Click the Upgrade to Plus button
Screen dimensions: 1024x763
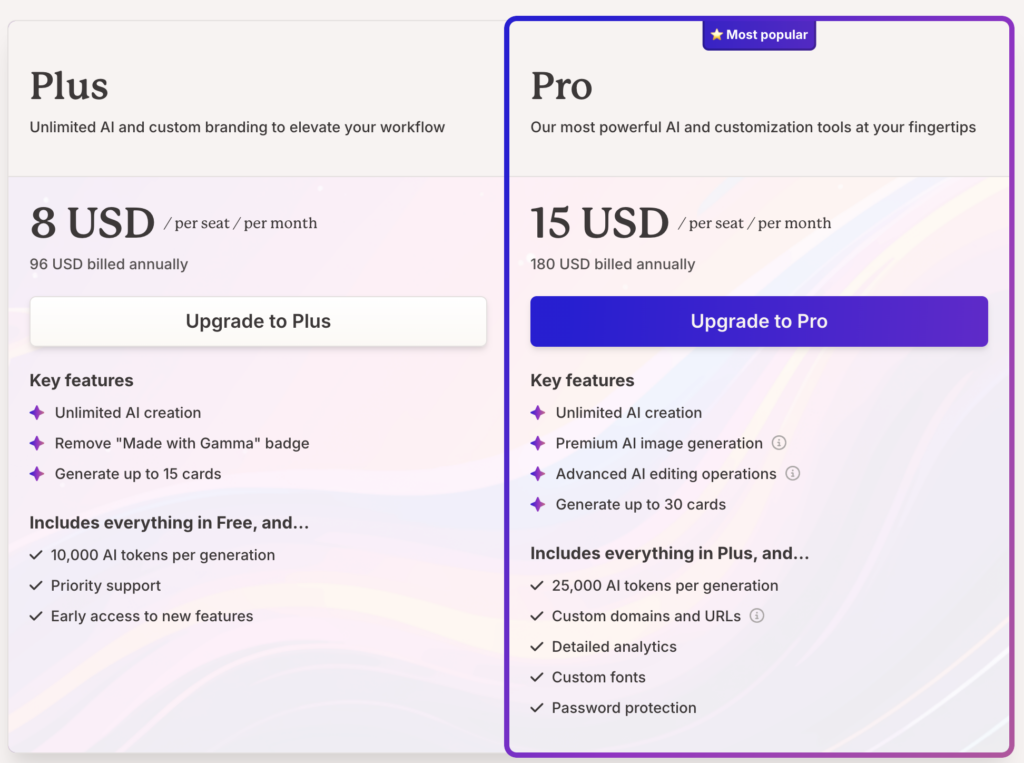pos(258,322)
